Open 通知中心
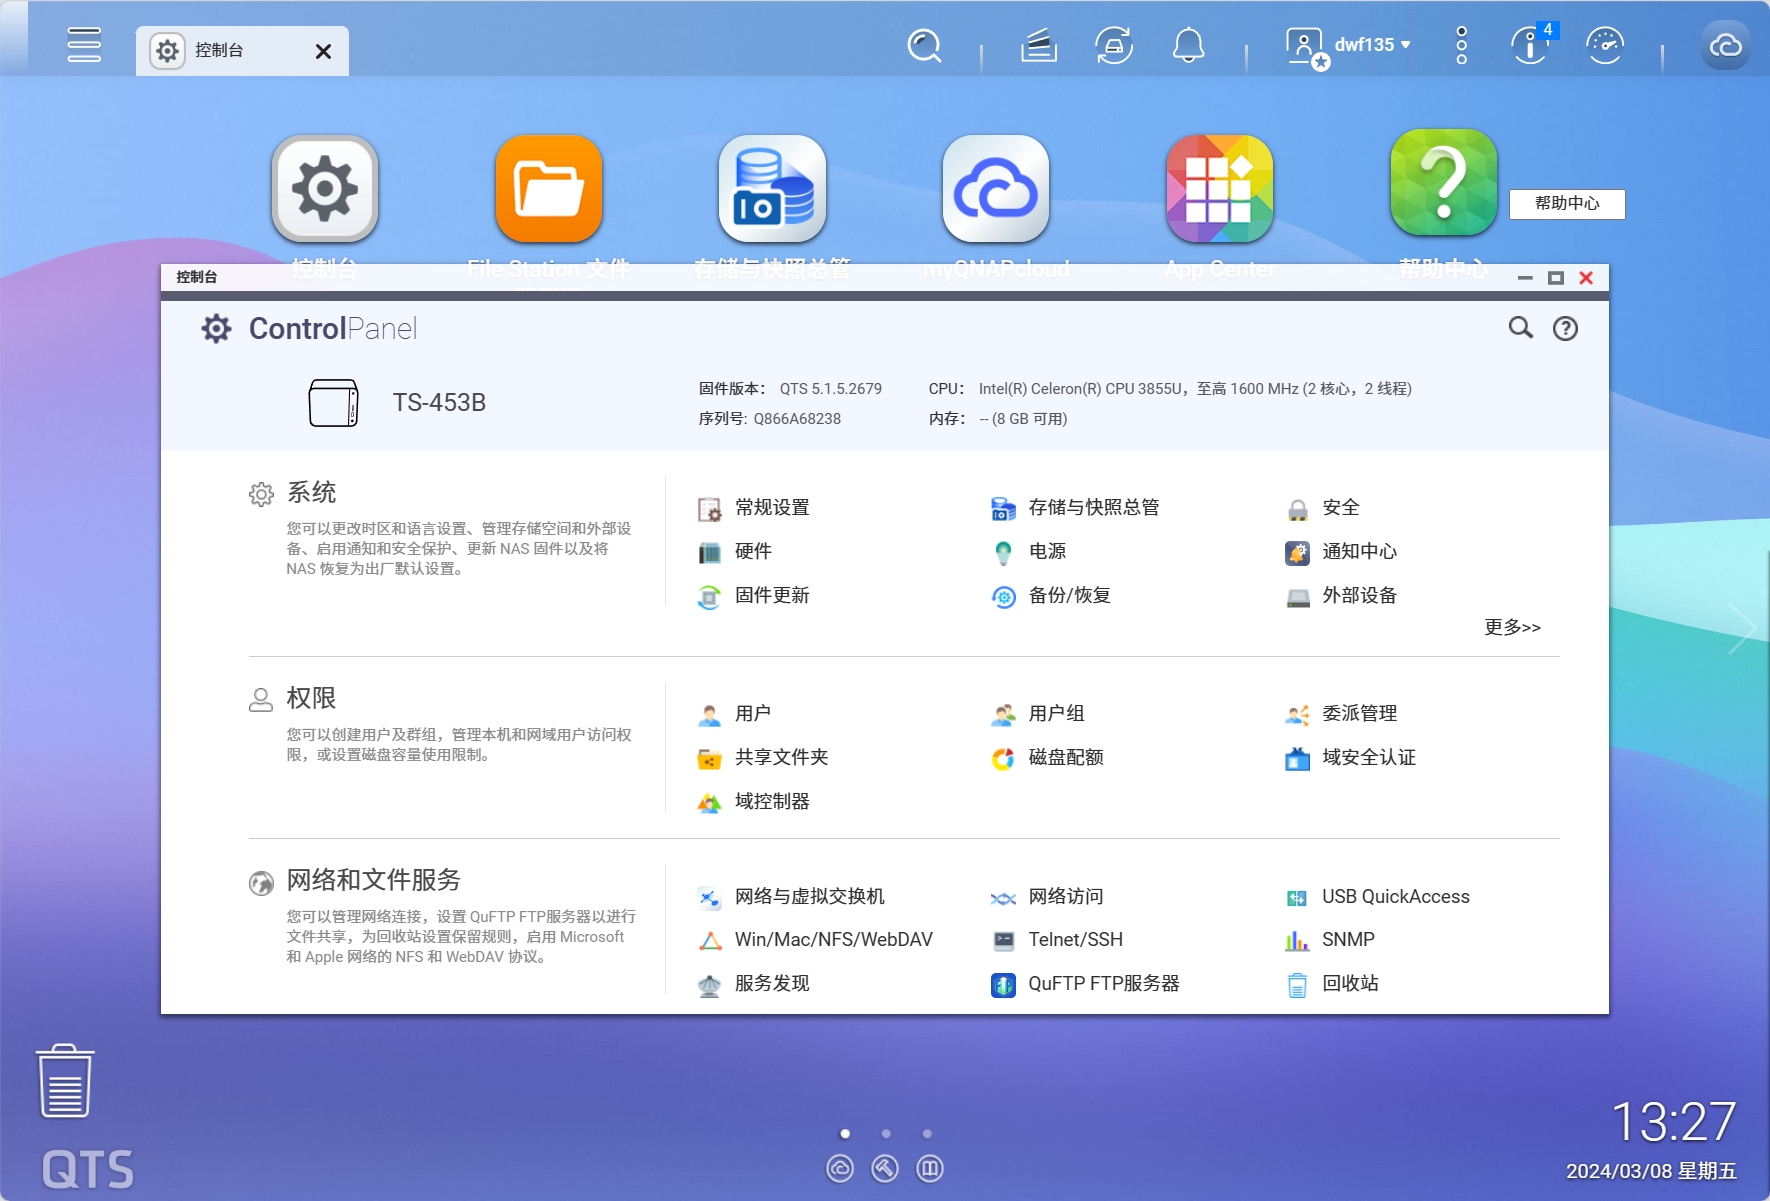Screen dimensions: 1770x1201 [x=1341, y=551]
